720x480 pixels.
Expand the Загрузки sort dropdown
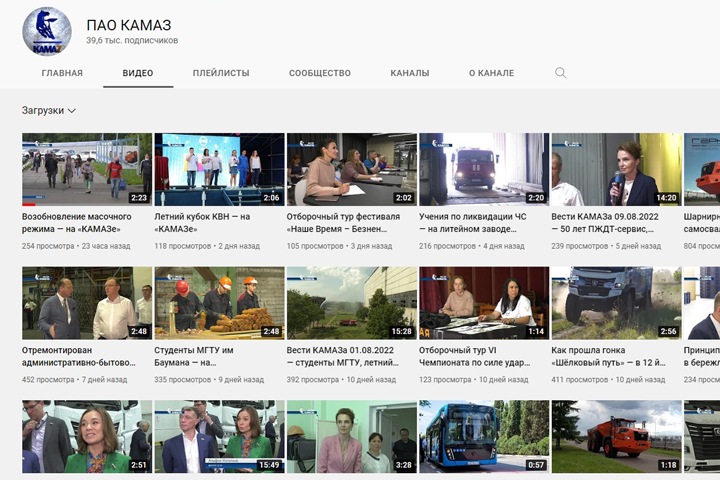(49, 111)
